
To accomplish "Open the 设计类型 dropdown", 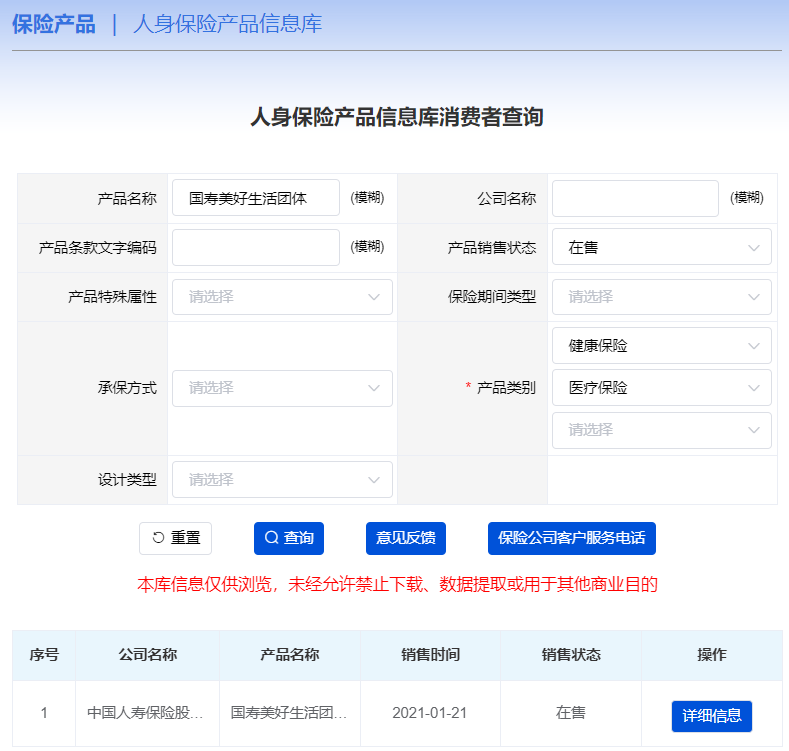I will tap(282, 480).
